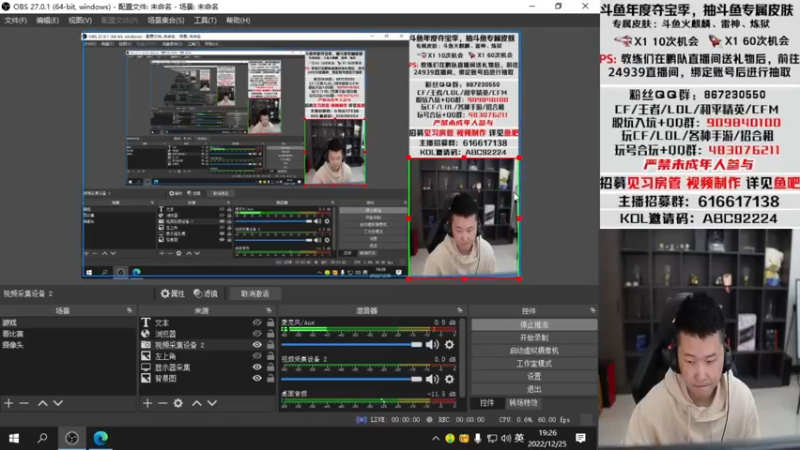Click the mixer panel vertical scrollbar
Screen dimensions: 800x450
click(x=462, y=357)
